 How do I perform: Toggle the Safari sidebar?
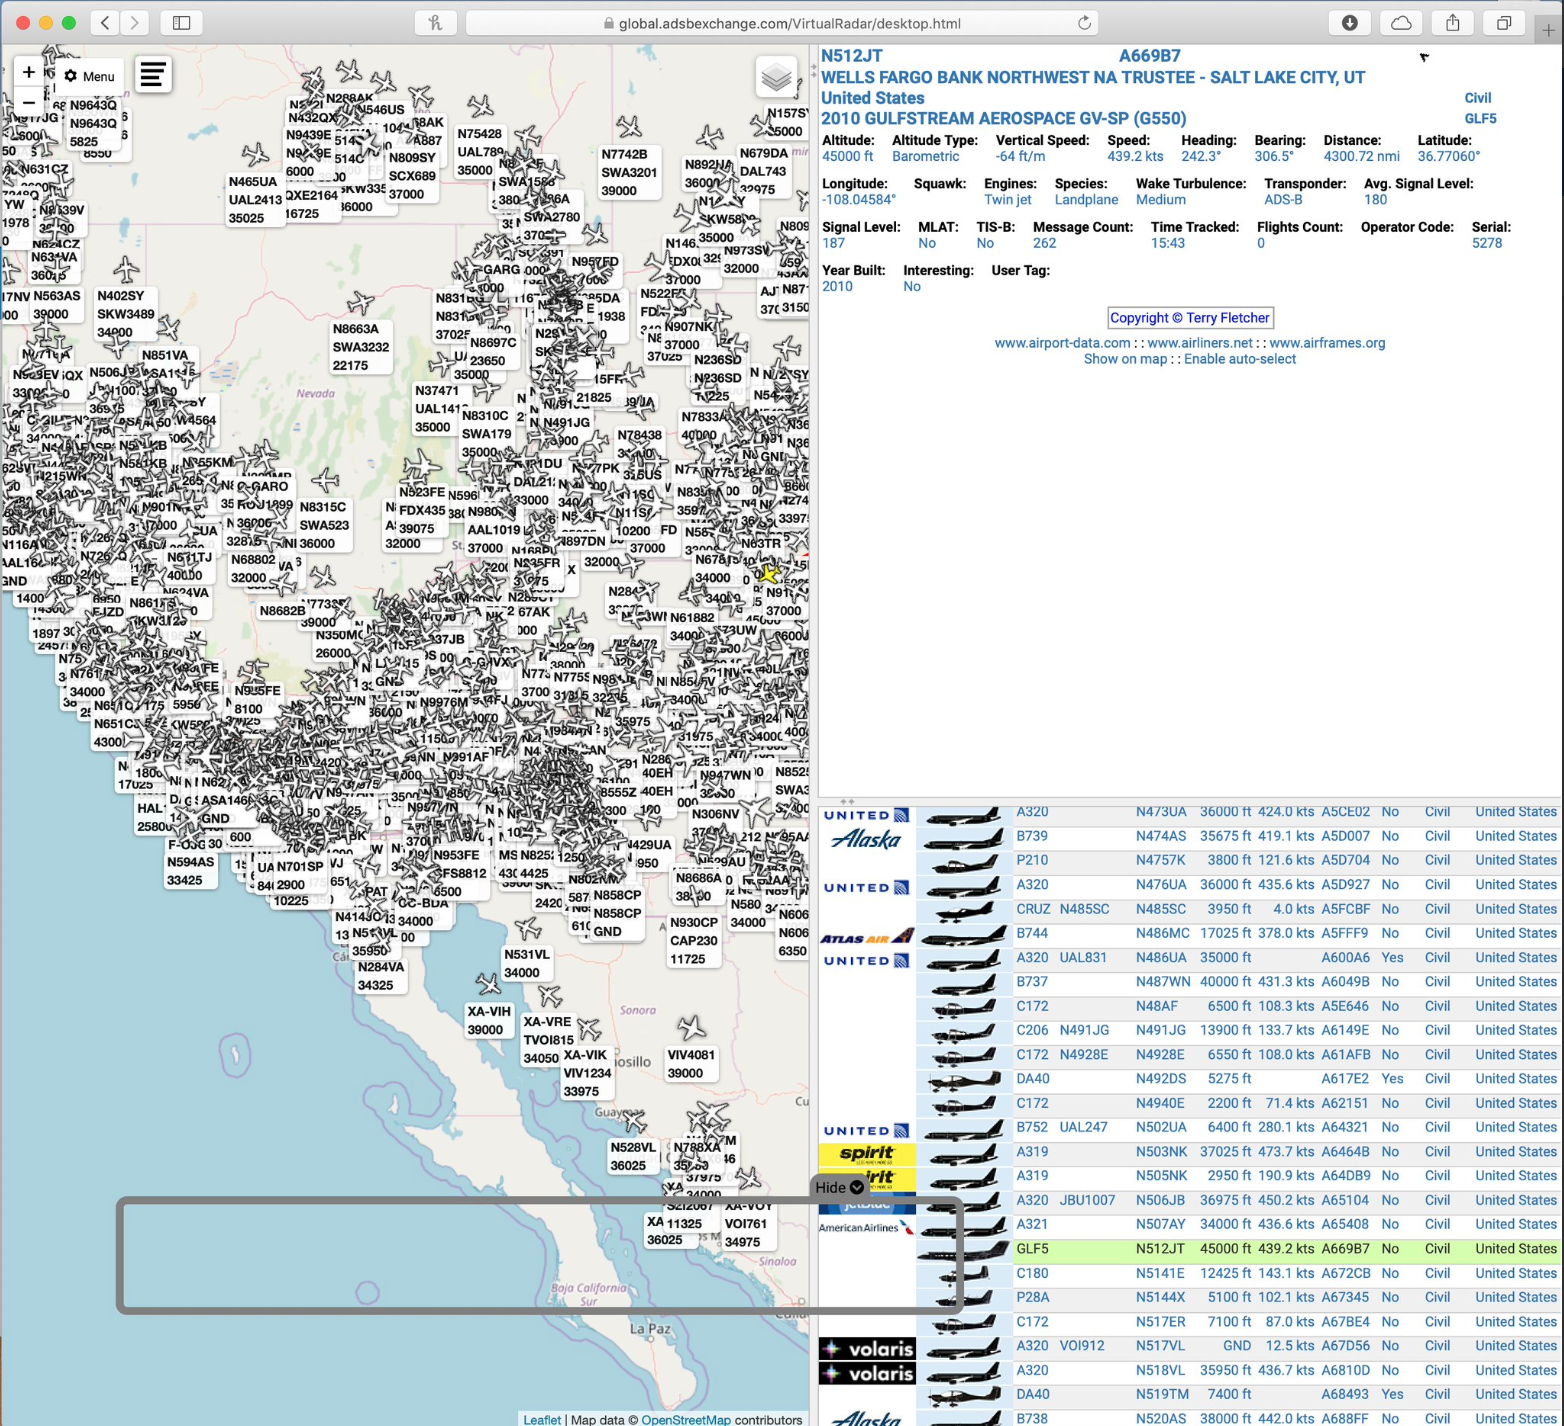click(182, 23)
